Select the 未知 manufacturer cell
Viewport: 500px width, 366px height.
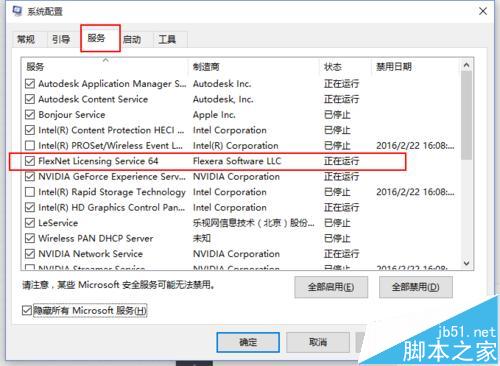(x=202, y=238)
